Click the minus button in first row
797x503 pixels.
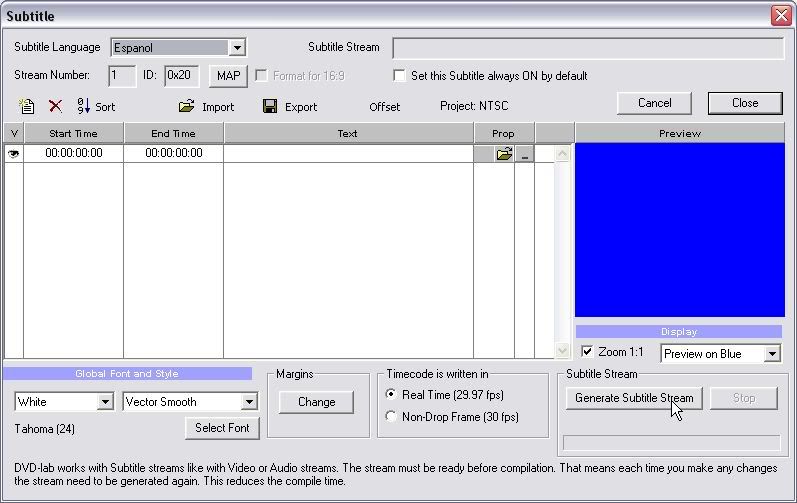pyautogui.click(x=525, y=154)
